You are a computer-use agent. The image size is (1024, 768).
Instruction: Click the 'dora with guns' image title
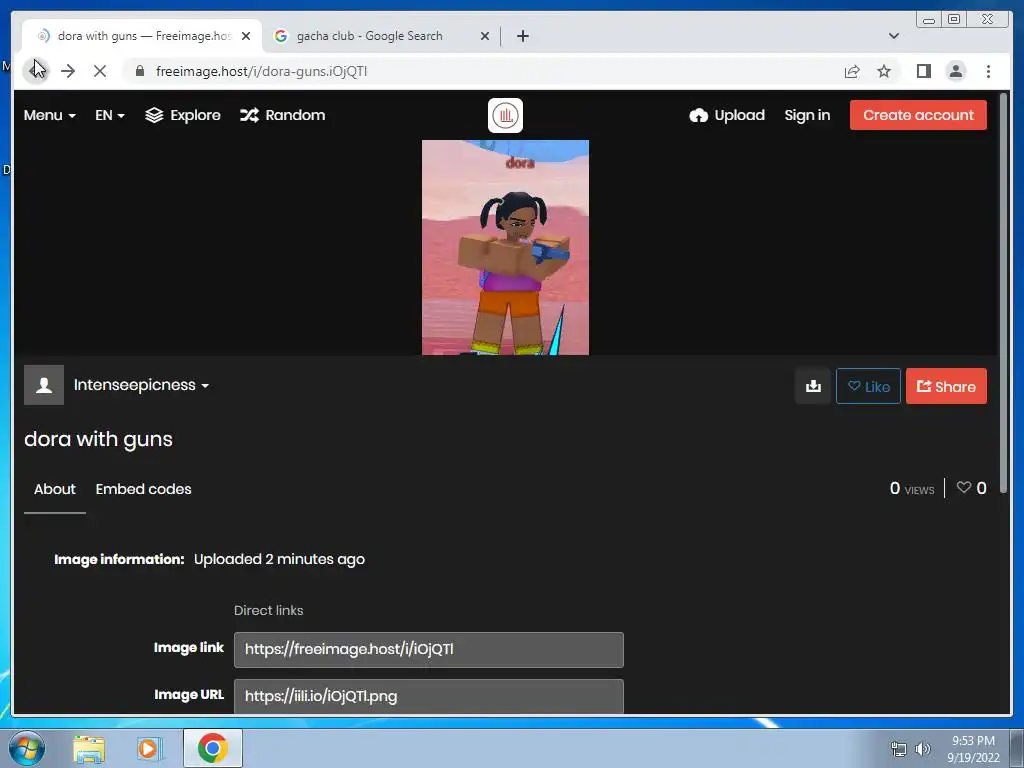click(x=99, y=440)
